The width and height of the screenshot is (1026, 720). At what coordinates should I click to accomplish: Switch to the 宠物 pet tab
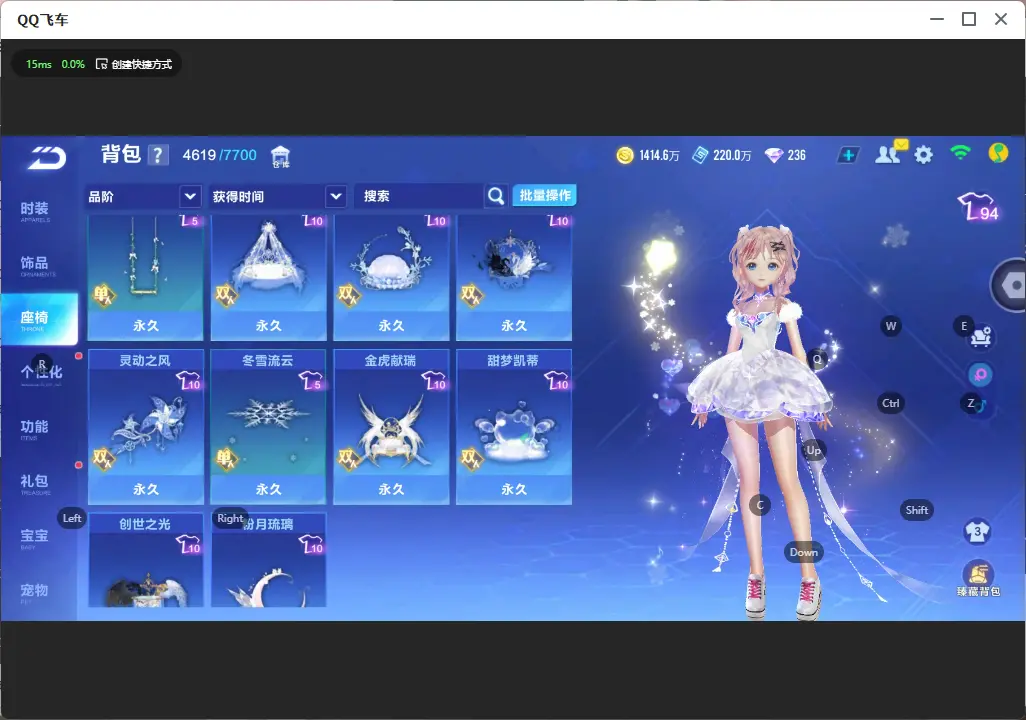[x=35, y=592]
